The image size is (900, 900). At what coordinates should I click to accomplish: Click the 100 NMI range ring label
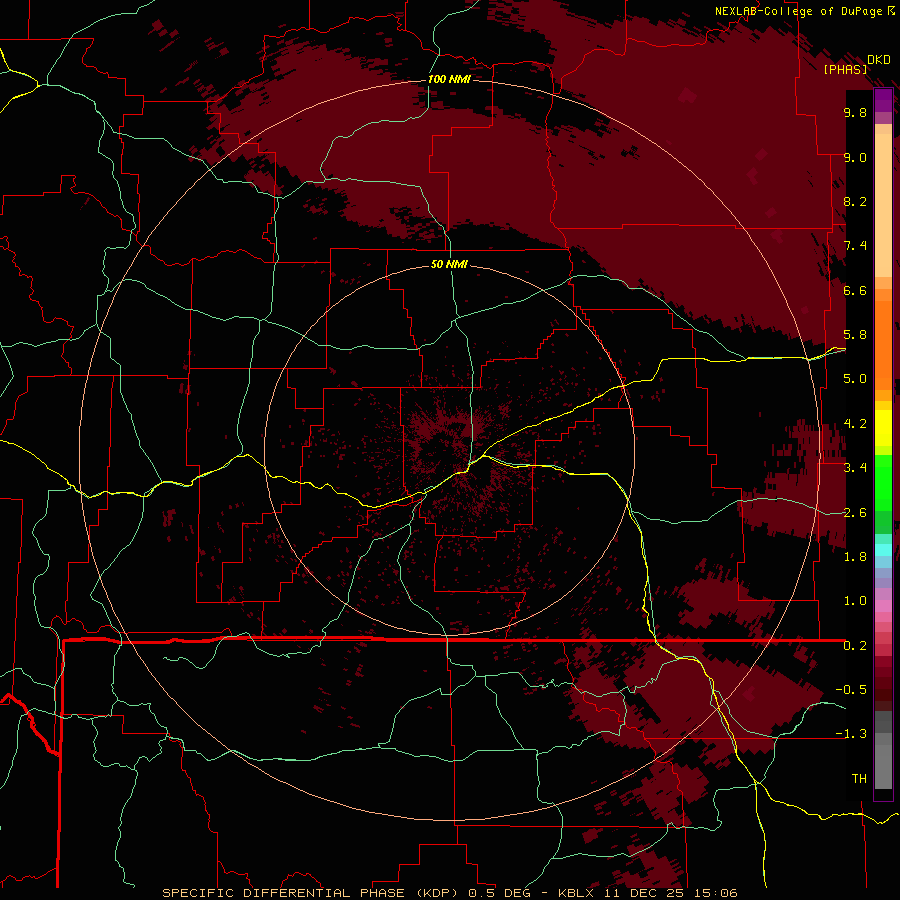click(449, 79)
